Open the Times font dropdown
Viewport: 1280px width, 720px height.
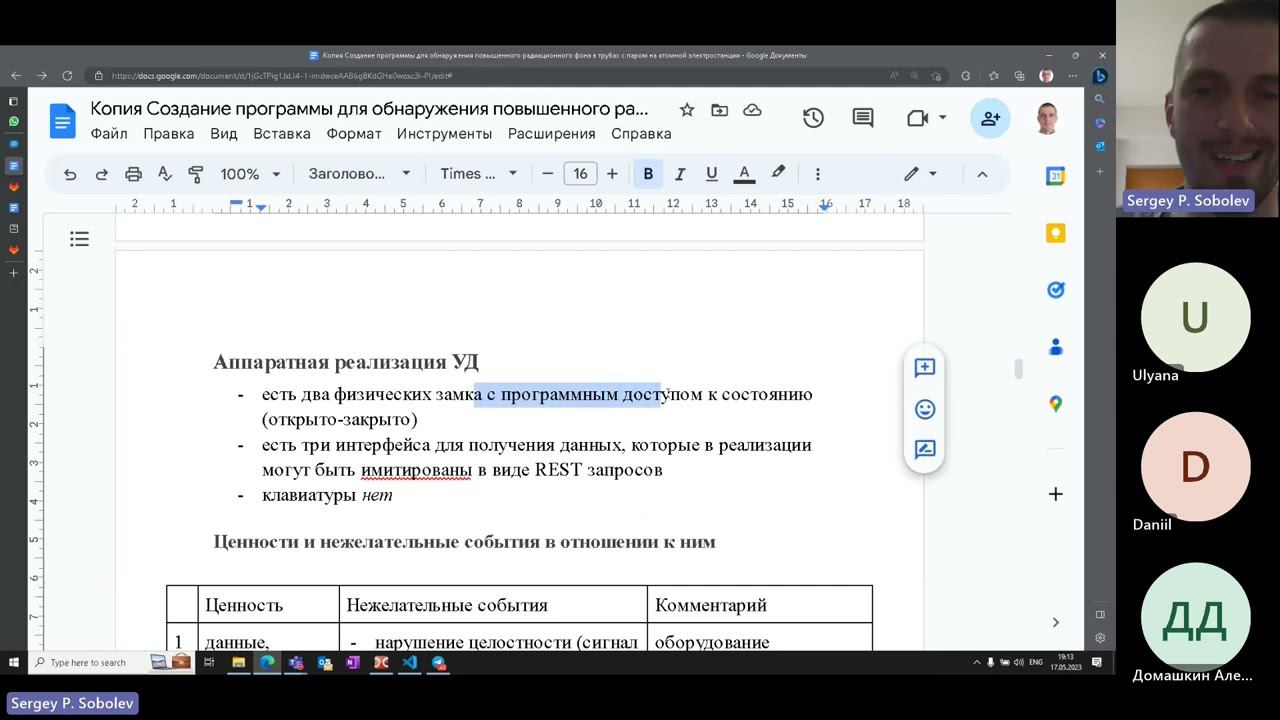coord(478,174)
